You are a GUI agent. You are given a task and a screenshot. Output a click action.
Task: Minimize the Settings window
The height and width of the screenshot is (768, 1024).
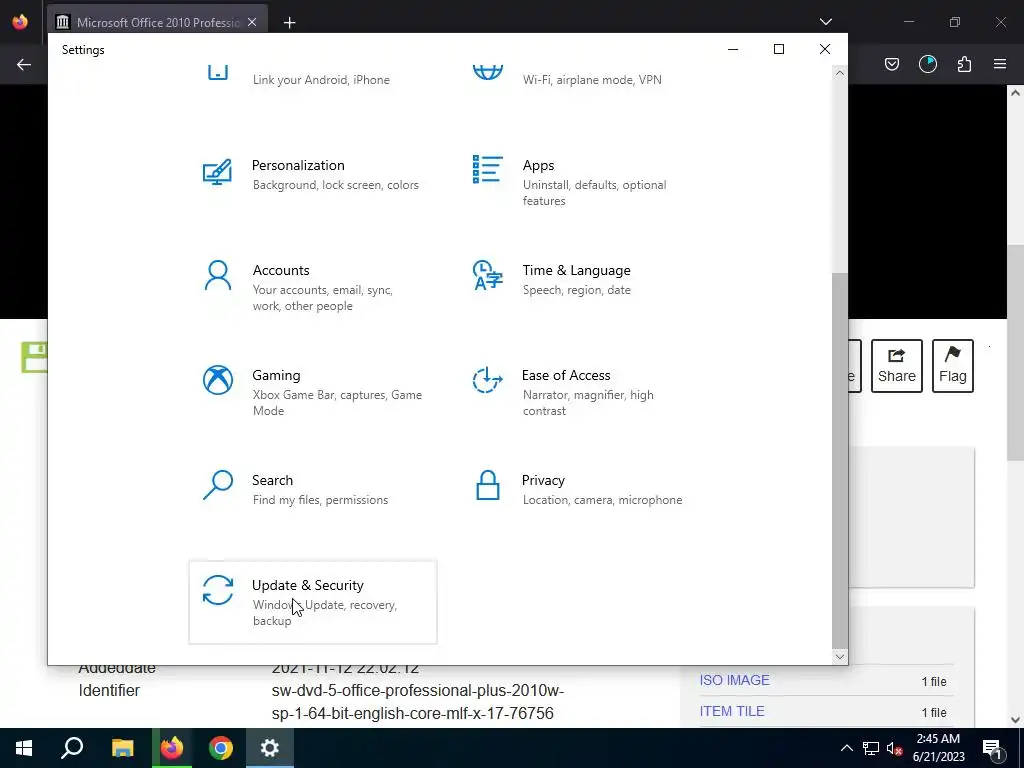(x=733, y=50)
